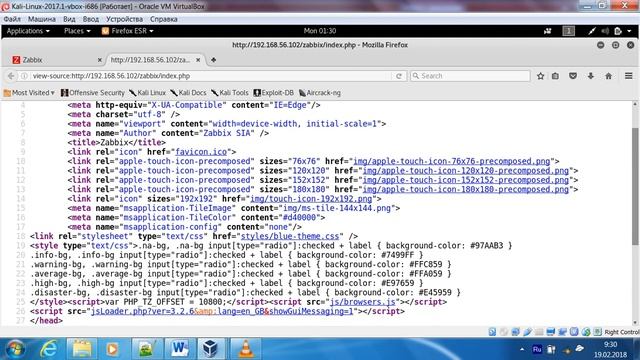640x360 pixels.
Task: Open the Places menu in Kali
Action: click(77, 31)
